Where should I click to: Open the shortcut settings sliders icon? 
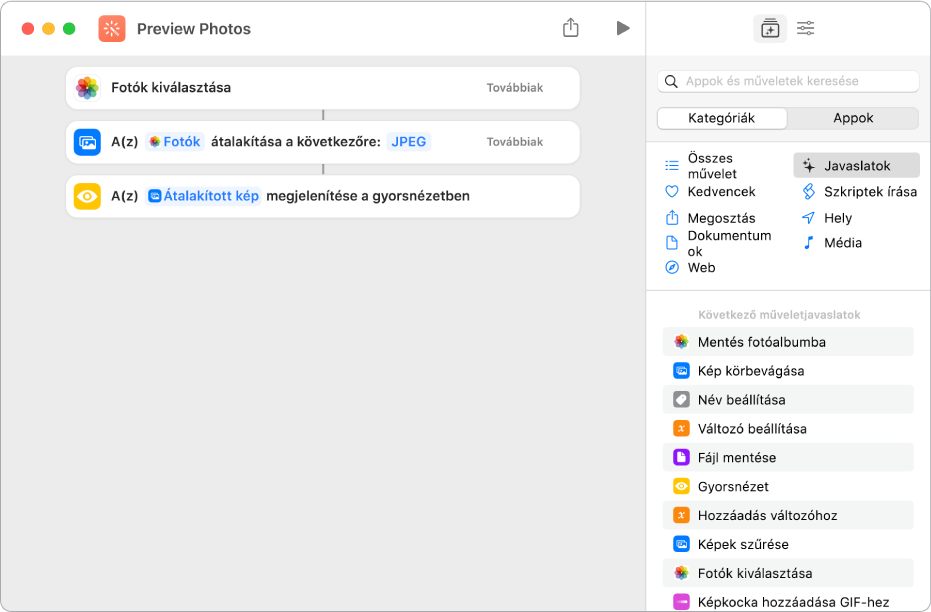[806, 29]
